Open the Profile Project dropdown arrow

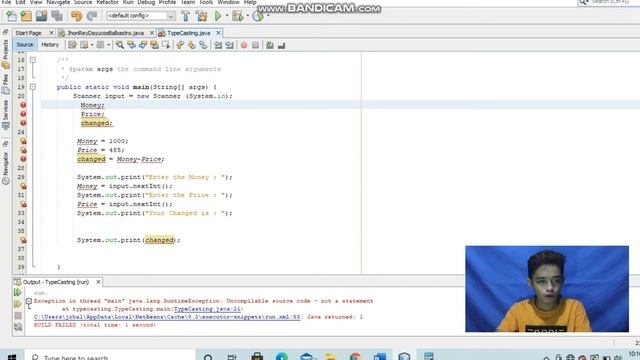pos(268,16)
